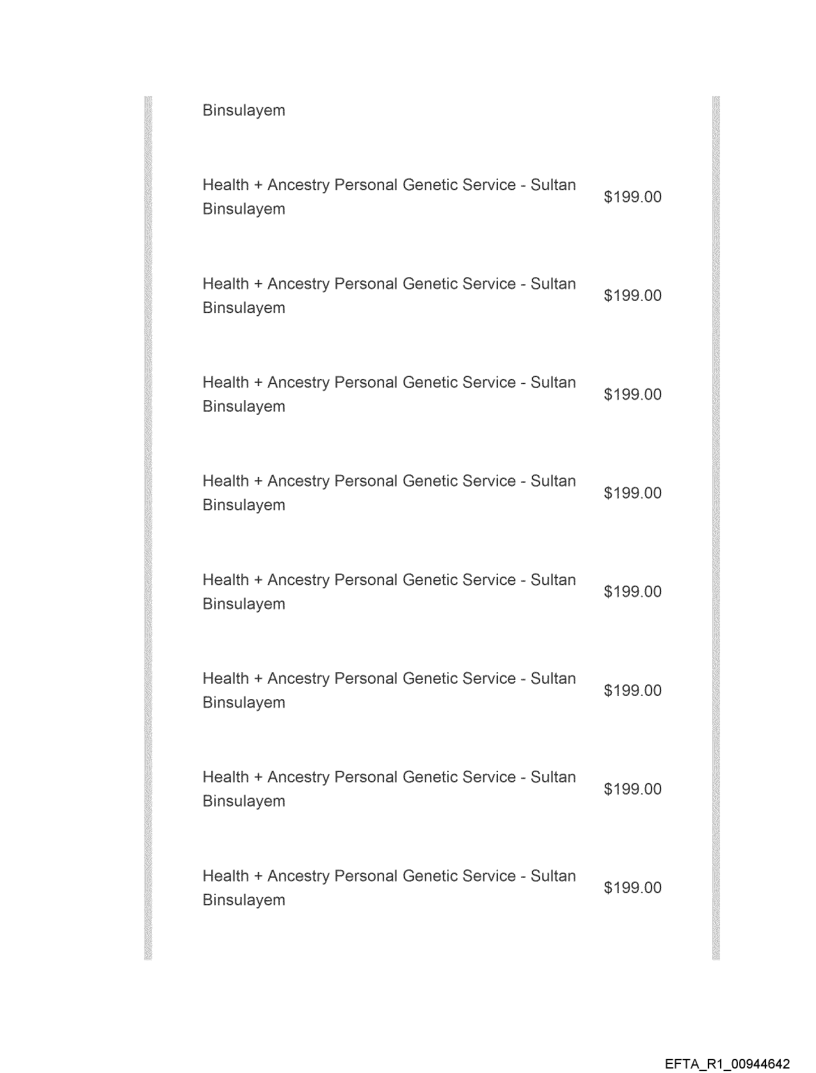Click the last $199.00 price
816x1073 pixels.
click(632, 888)
